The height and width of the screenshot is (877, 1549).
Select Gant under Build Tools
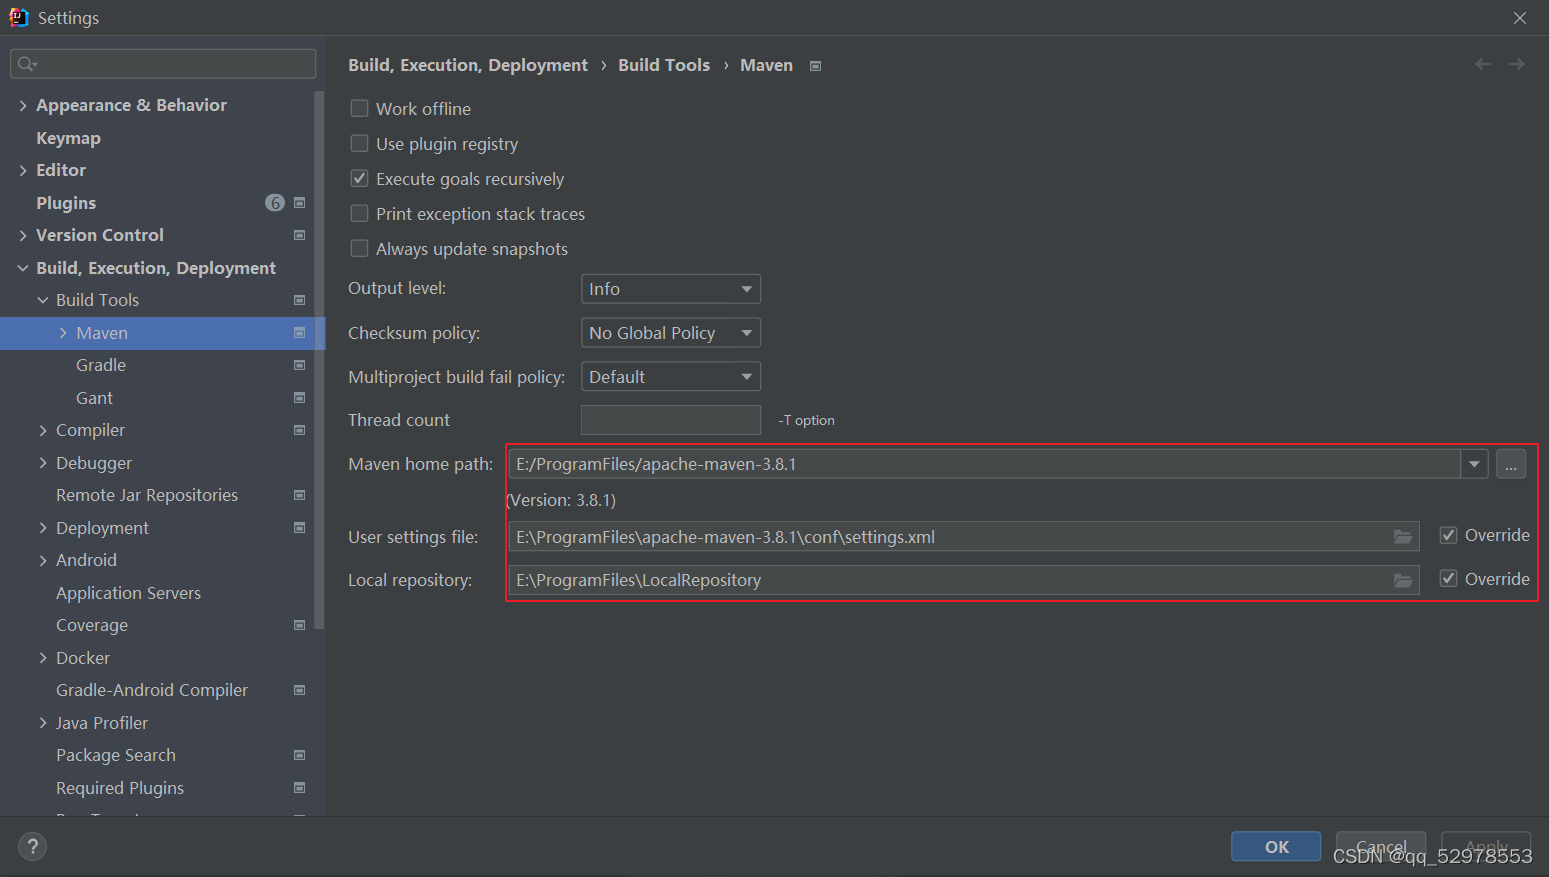tap(94, 398)
